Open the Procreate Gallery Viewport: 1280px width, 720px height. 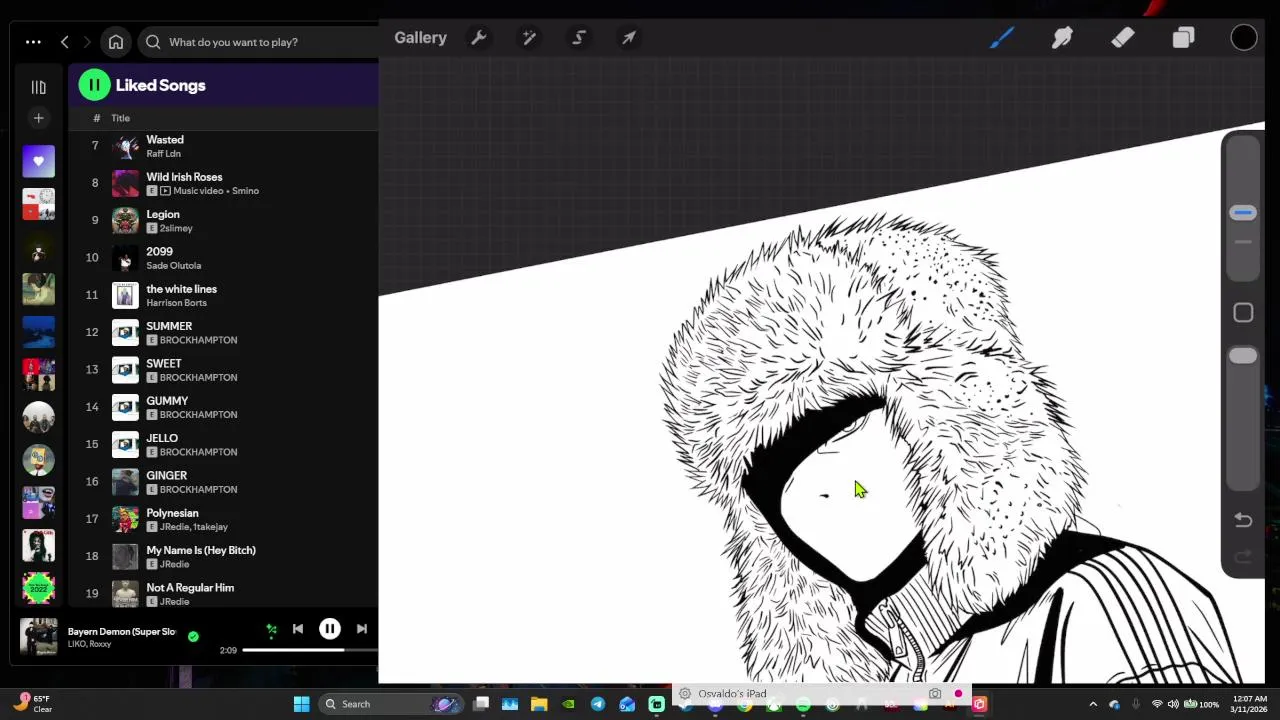pos(420,38)
